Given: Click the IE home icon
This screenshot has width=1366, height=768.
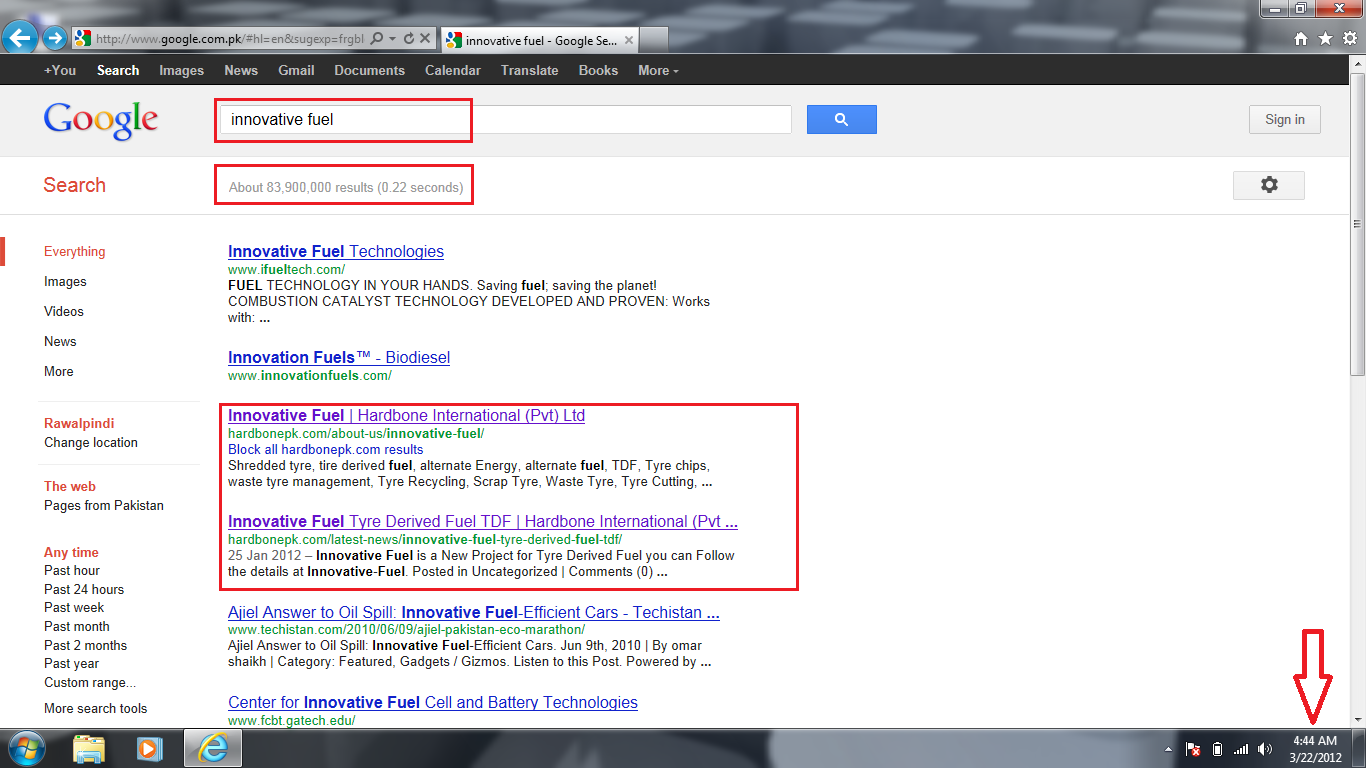Looking at the screenshot, I should point(1301,39).
